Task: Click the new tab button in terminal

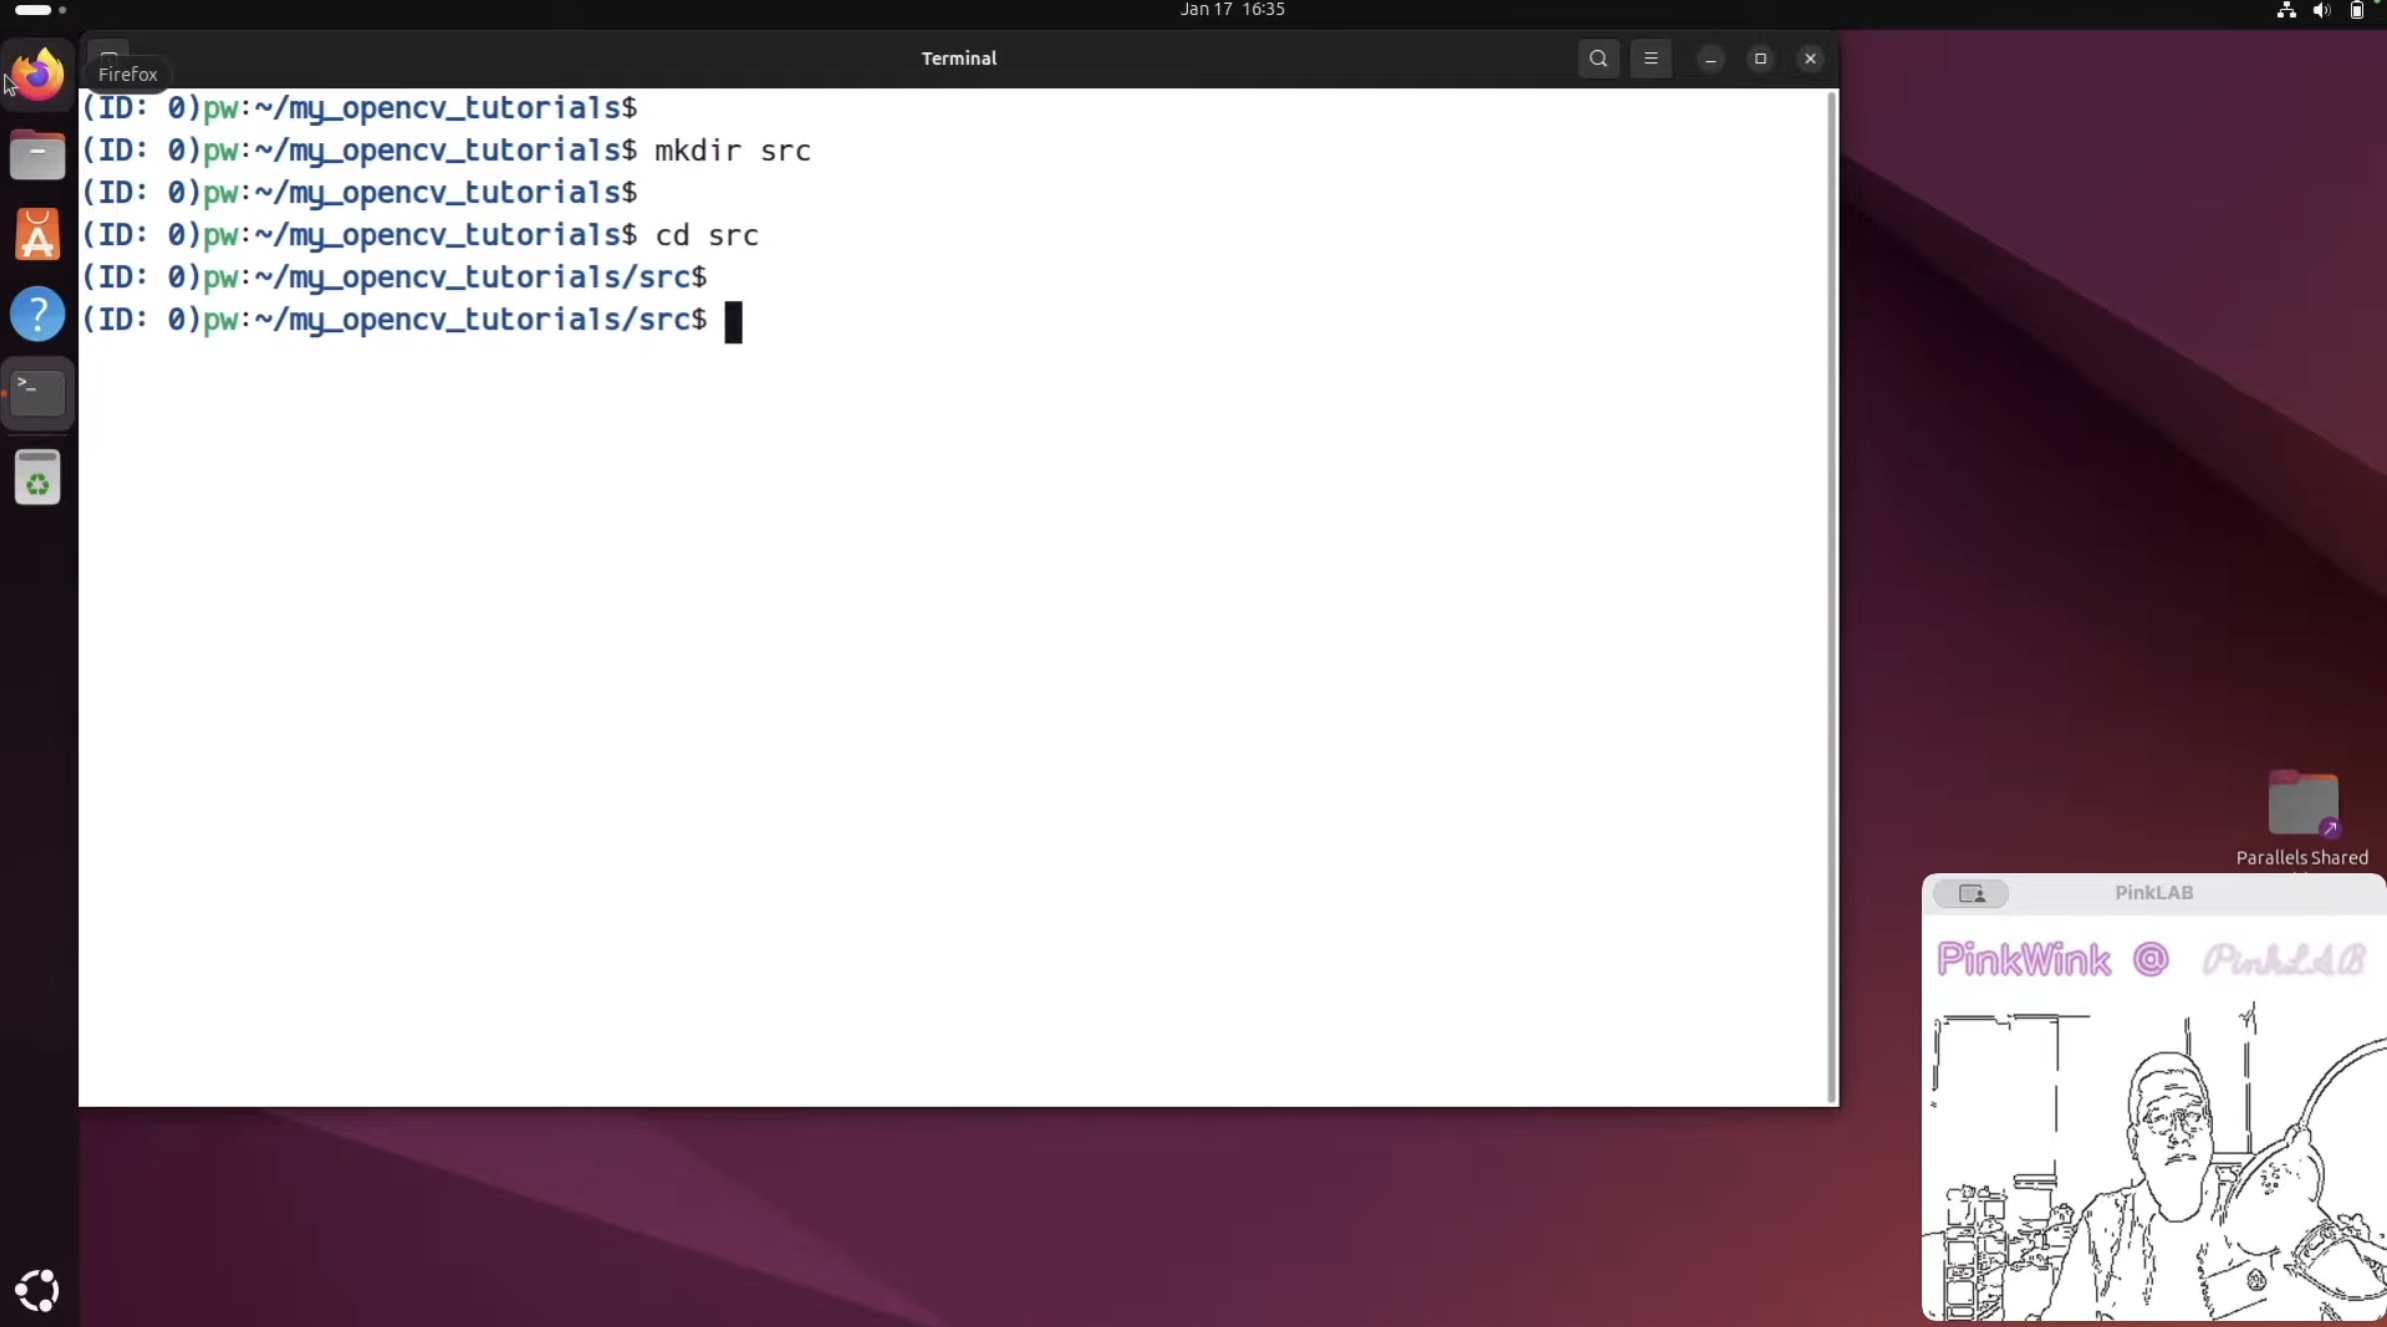Action: (109, 55)
